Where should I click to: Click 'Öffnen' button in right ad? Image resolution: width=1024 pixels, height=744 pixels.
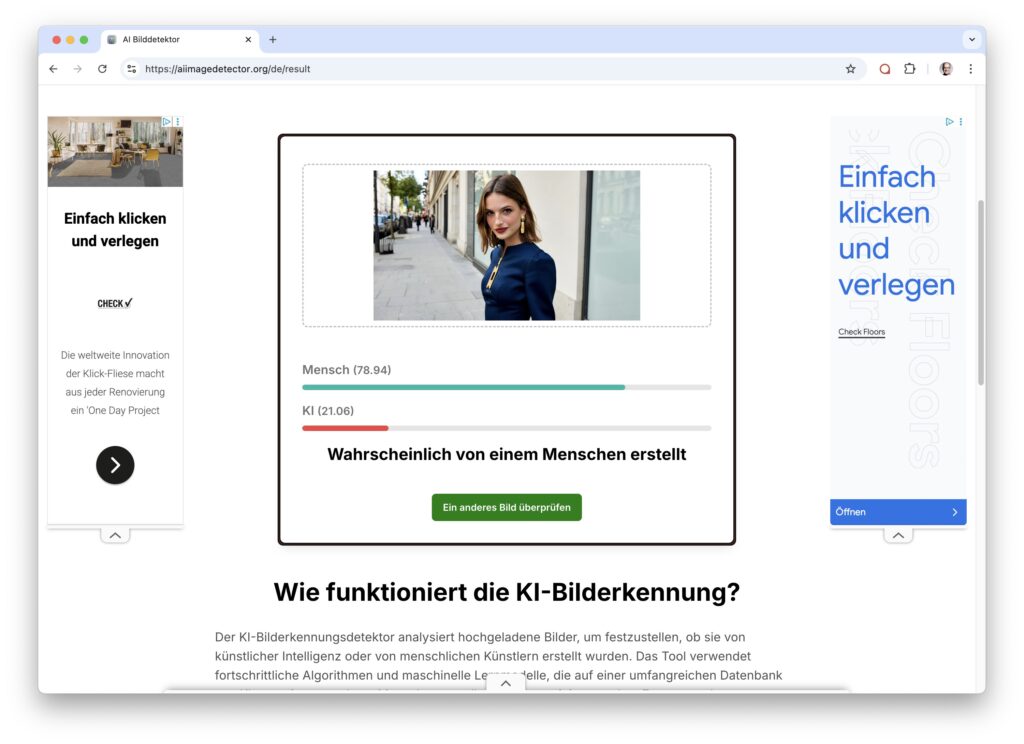tap(898, 512)
